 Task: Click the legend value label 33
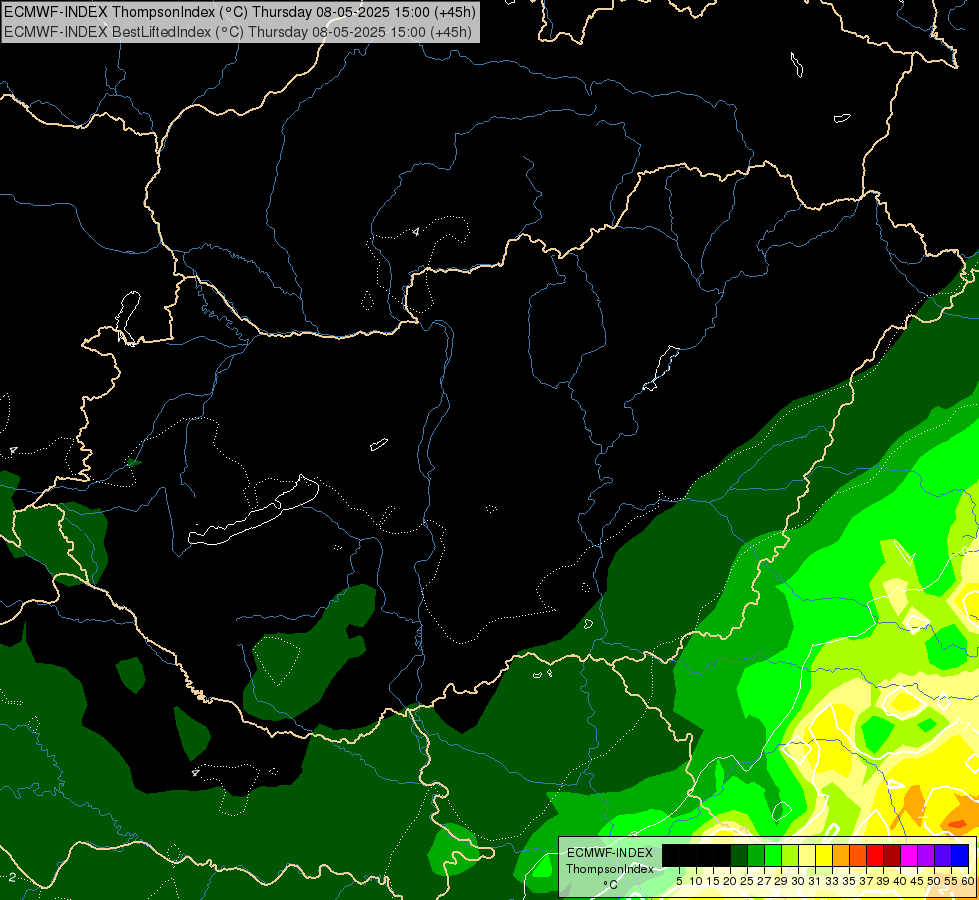tap(832, 881)
